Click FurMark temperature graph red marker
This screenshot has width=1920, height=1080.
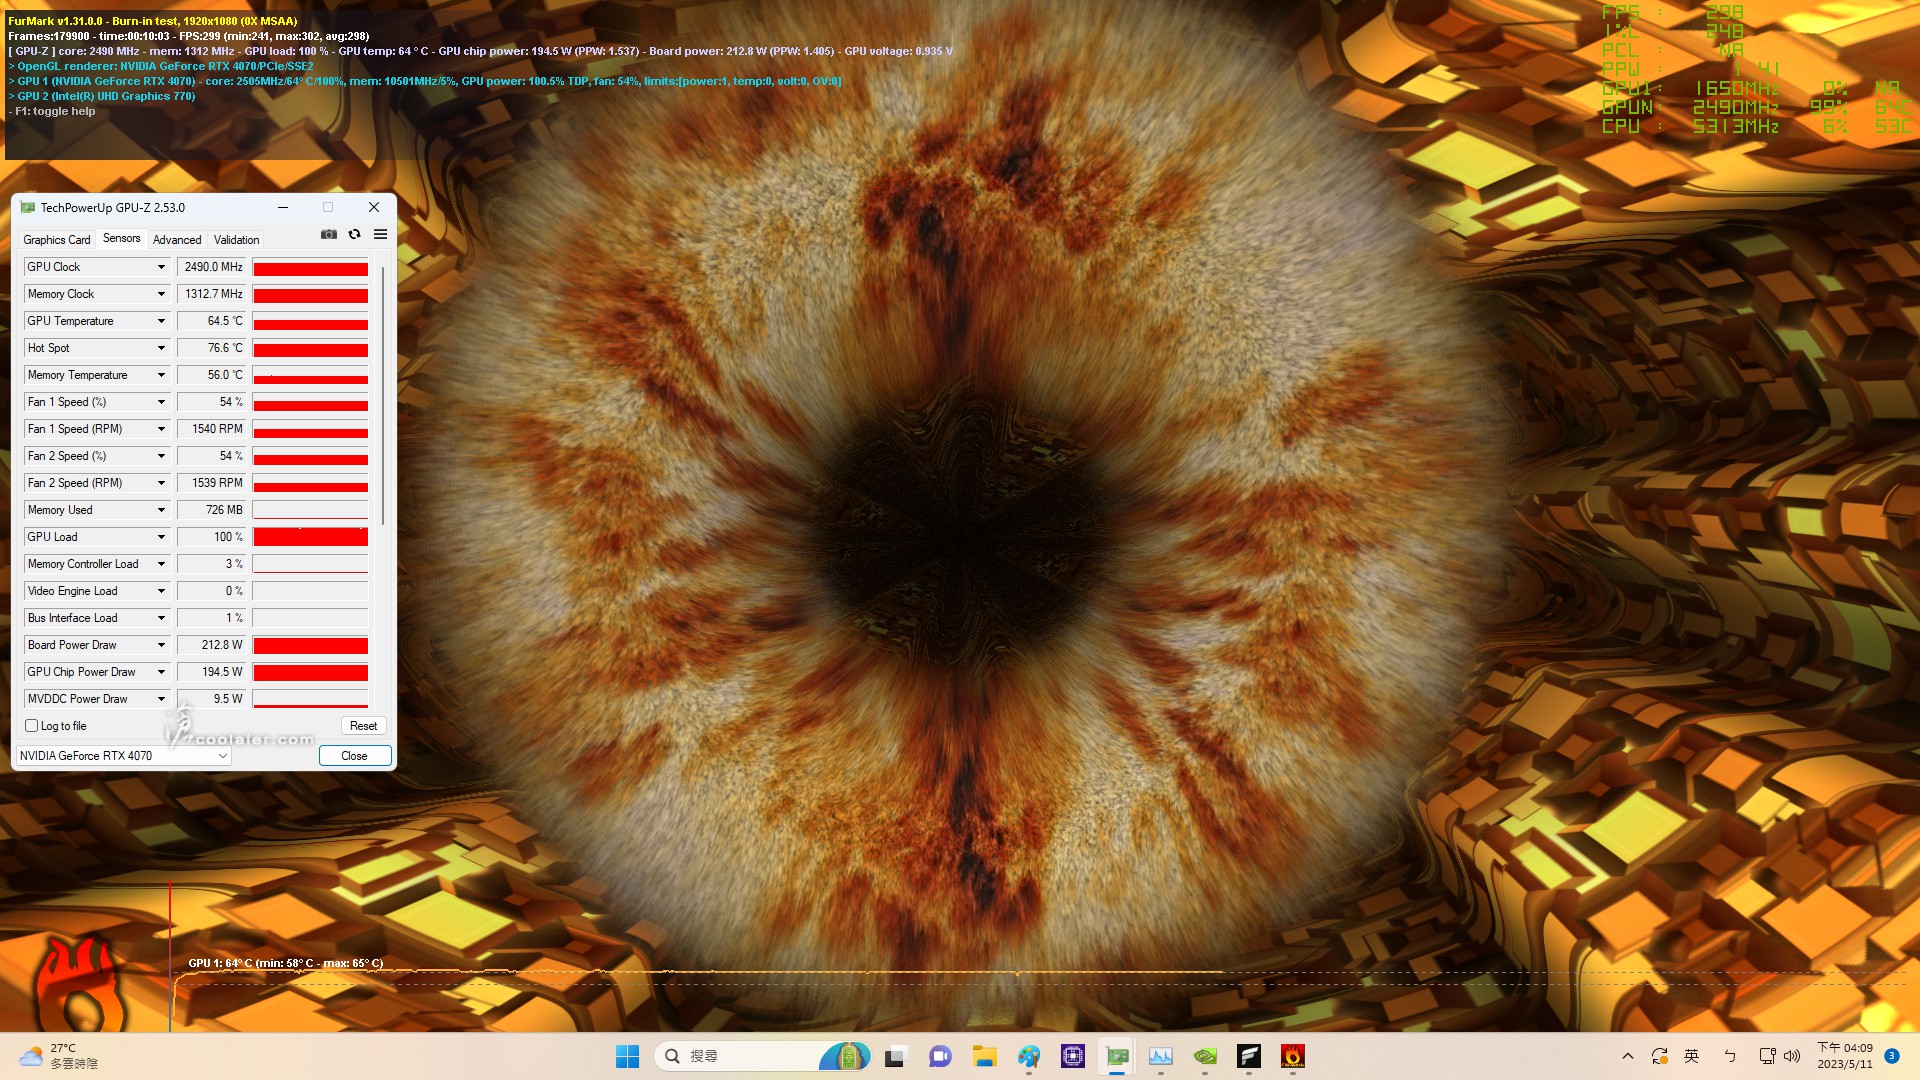tap(170, 955)
